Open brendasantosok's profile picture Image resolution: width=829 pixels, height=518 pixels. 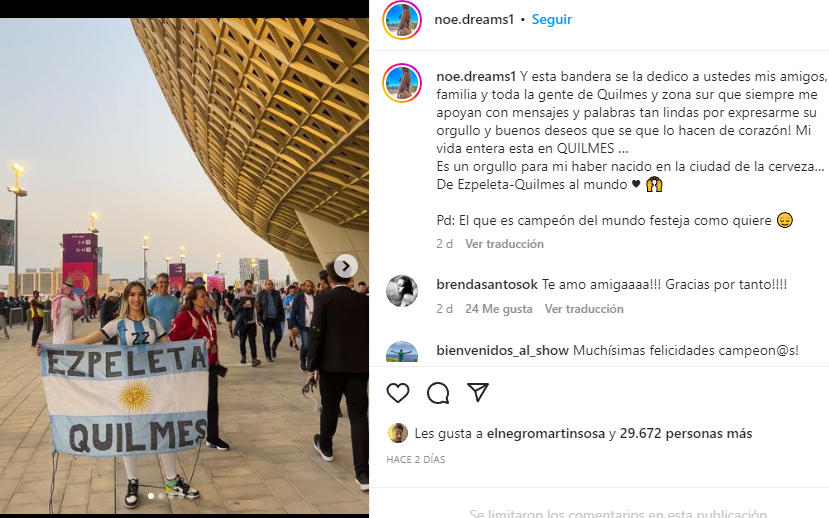402,291
